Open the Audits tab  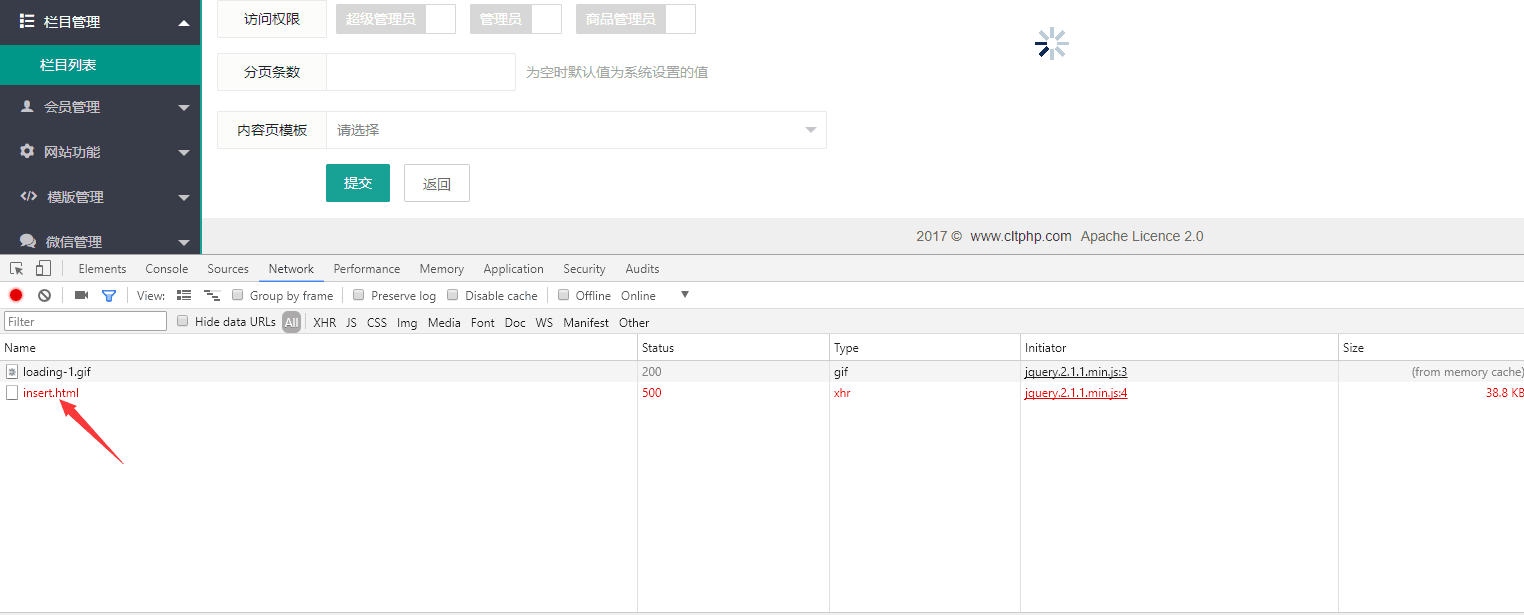pos(642,269)
